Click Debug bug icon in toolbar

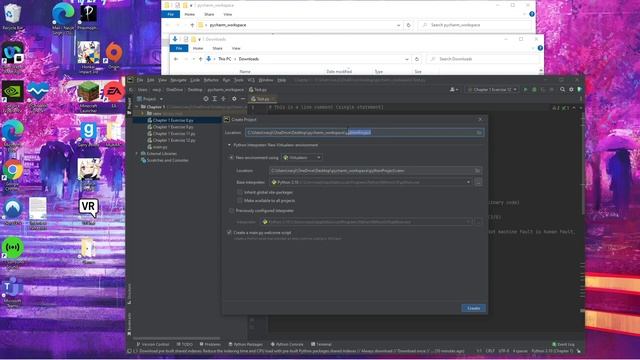coord(534,89)
